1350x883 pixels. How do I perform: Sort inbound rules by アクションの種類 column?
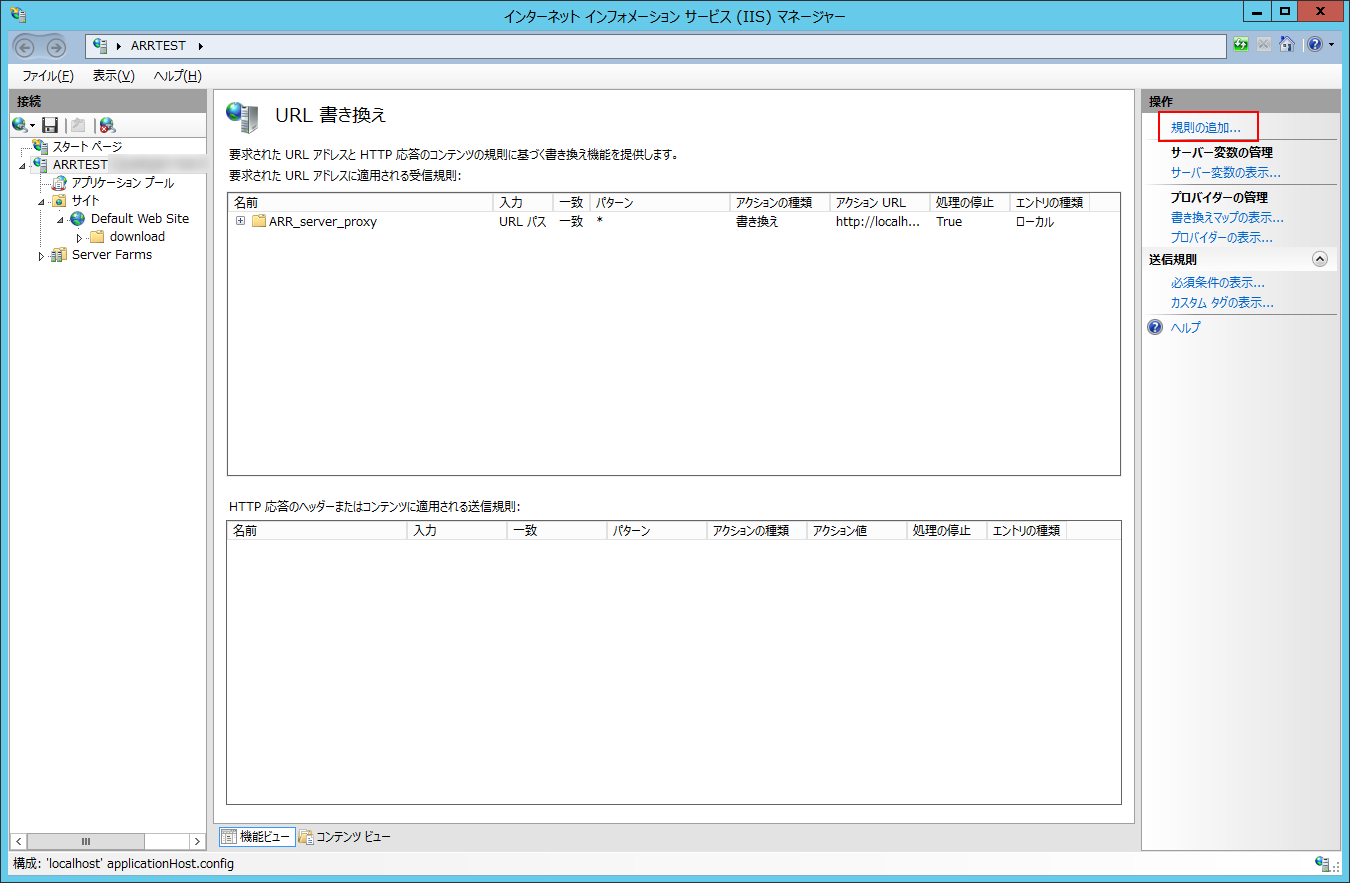click(779, 203)
